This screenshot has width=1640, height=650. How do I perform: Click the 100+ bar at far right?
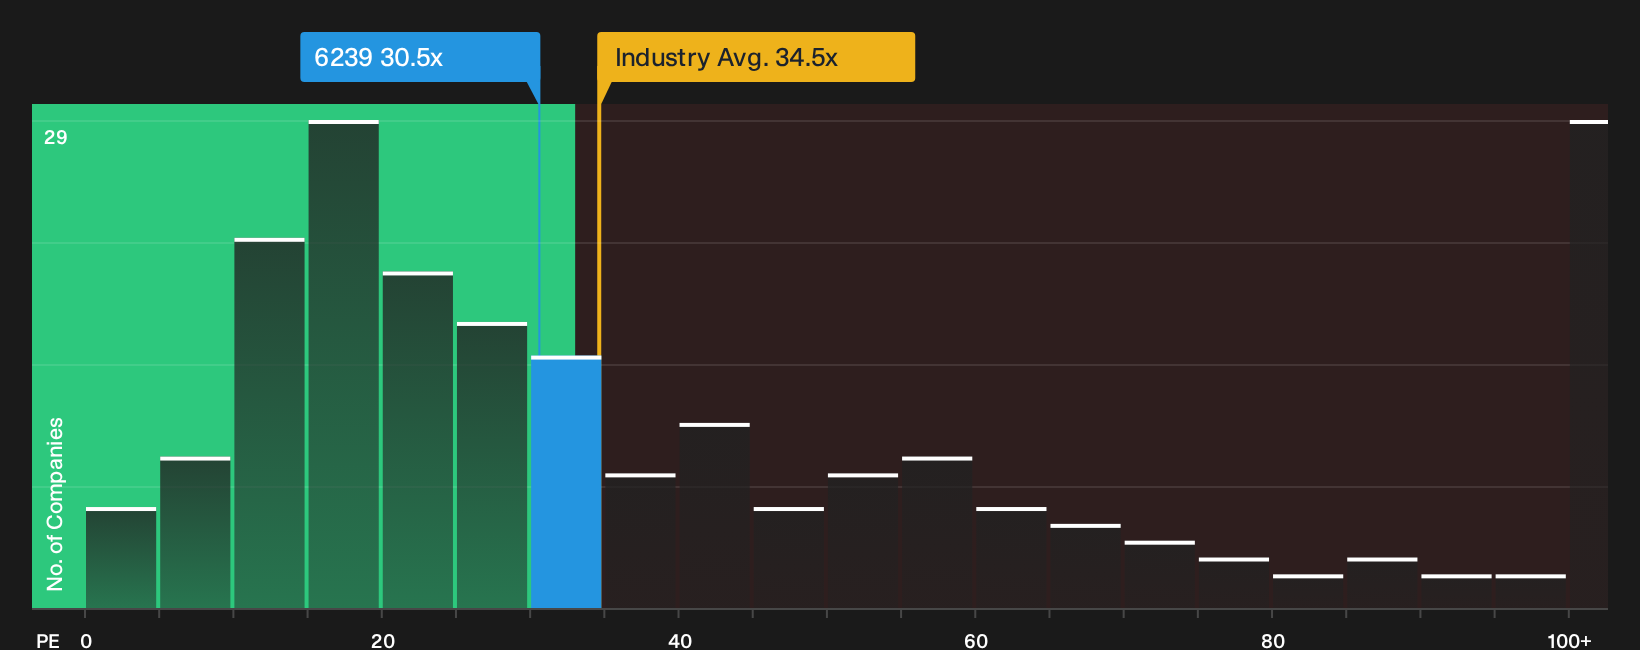pyautogui.click(x=1589, y=364)
